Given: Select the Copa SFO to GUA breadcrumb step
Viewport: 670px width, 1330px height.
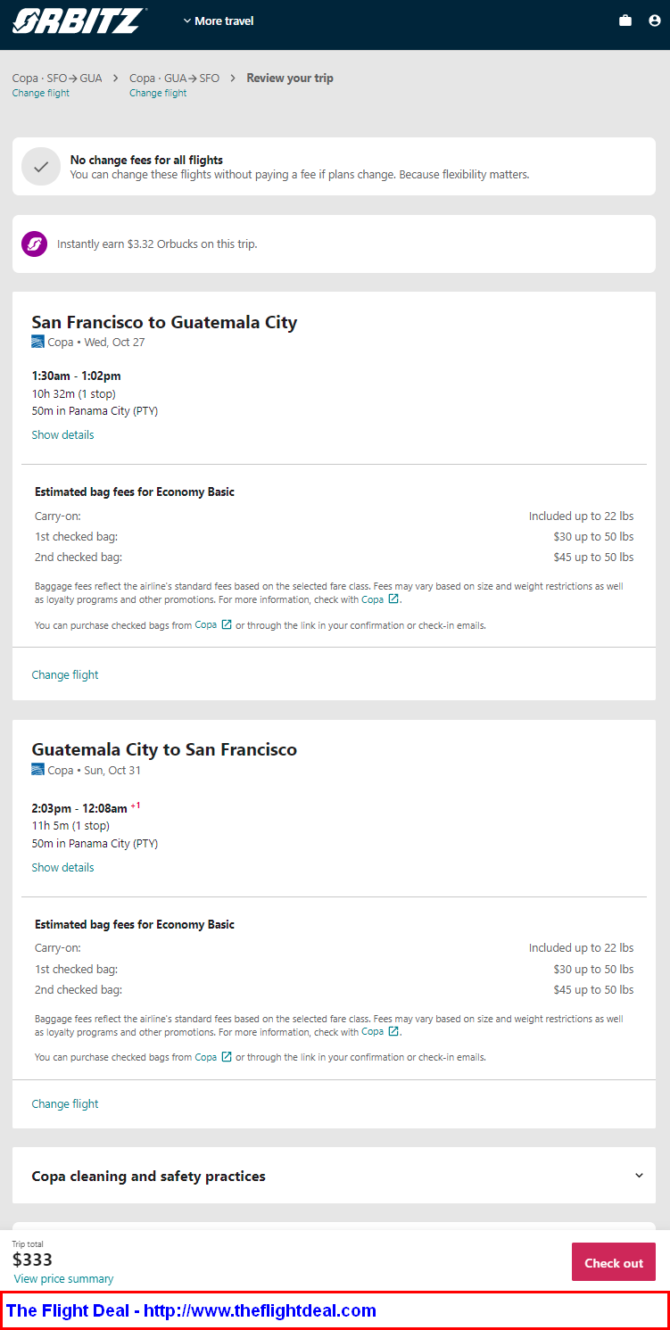Looking at the screenshot, I should [57, 78].
